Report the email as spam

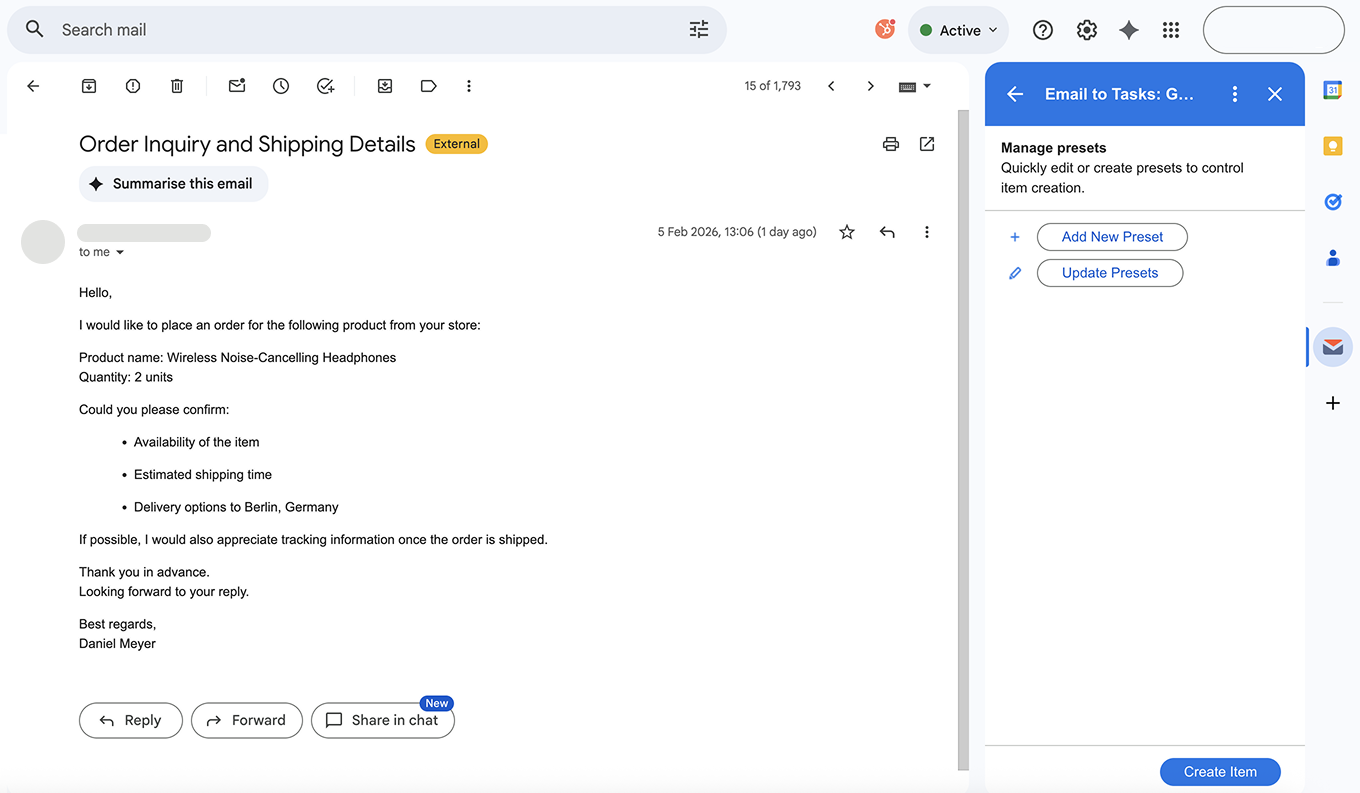pyautogui.click(x=133, y=86)
